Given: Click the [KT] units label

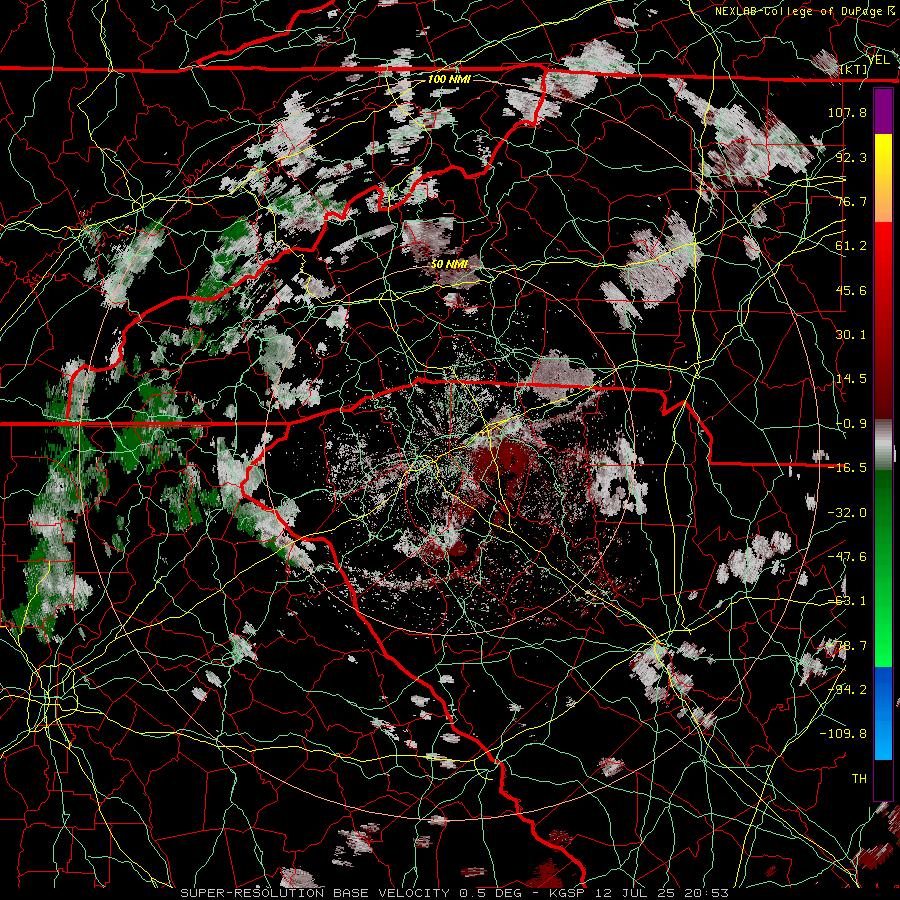Looking at the screenshot, I should [853, 70].
